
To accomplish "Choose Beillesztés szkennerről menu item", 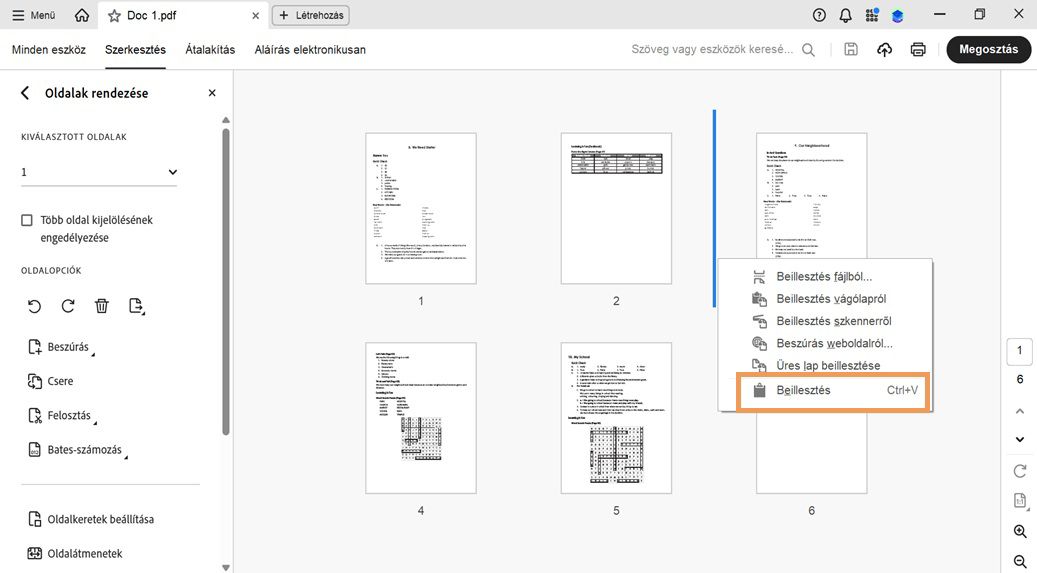I will 825,321.
